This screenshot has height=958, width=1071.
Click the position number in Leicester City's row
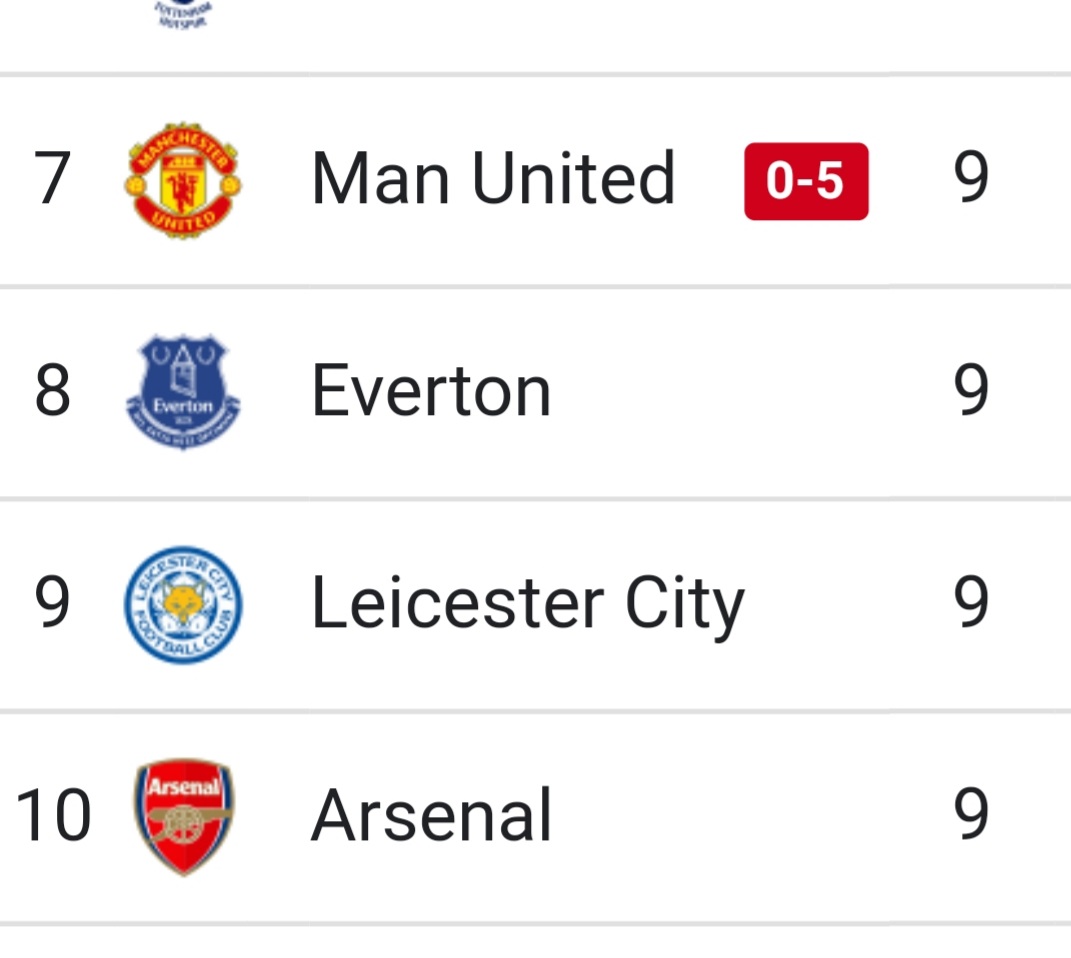point(52,604)
